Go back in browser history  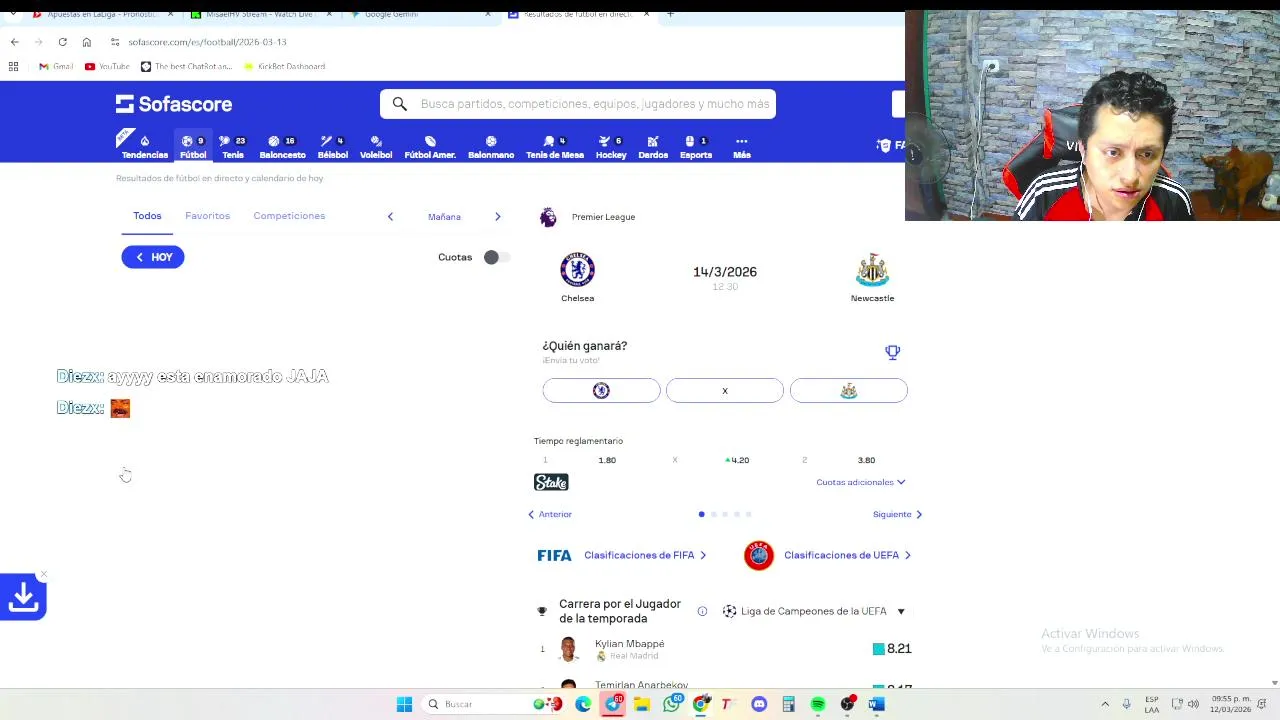coord(14,42)
